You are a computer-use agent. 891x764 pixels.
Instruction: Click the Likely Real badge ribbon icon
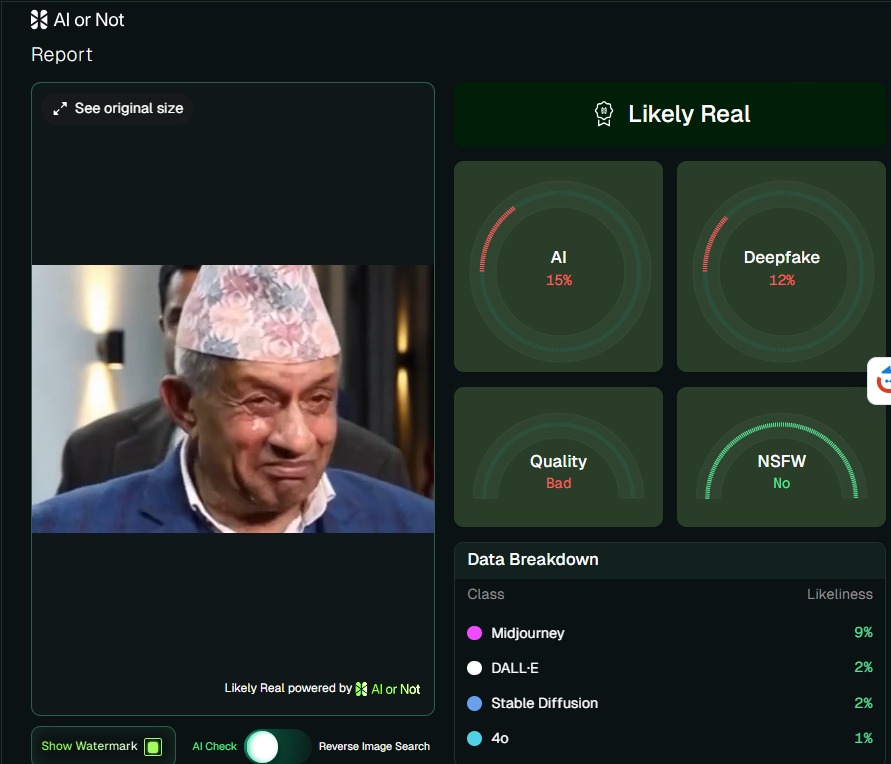[603, 114]
